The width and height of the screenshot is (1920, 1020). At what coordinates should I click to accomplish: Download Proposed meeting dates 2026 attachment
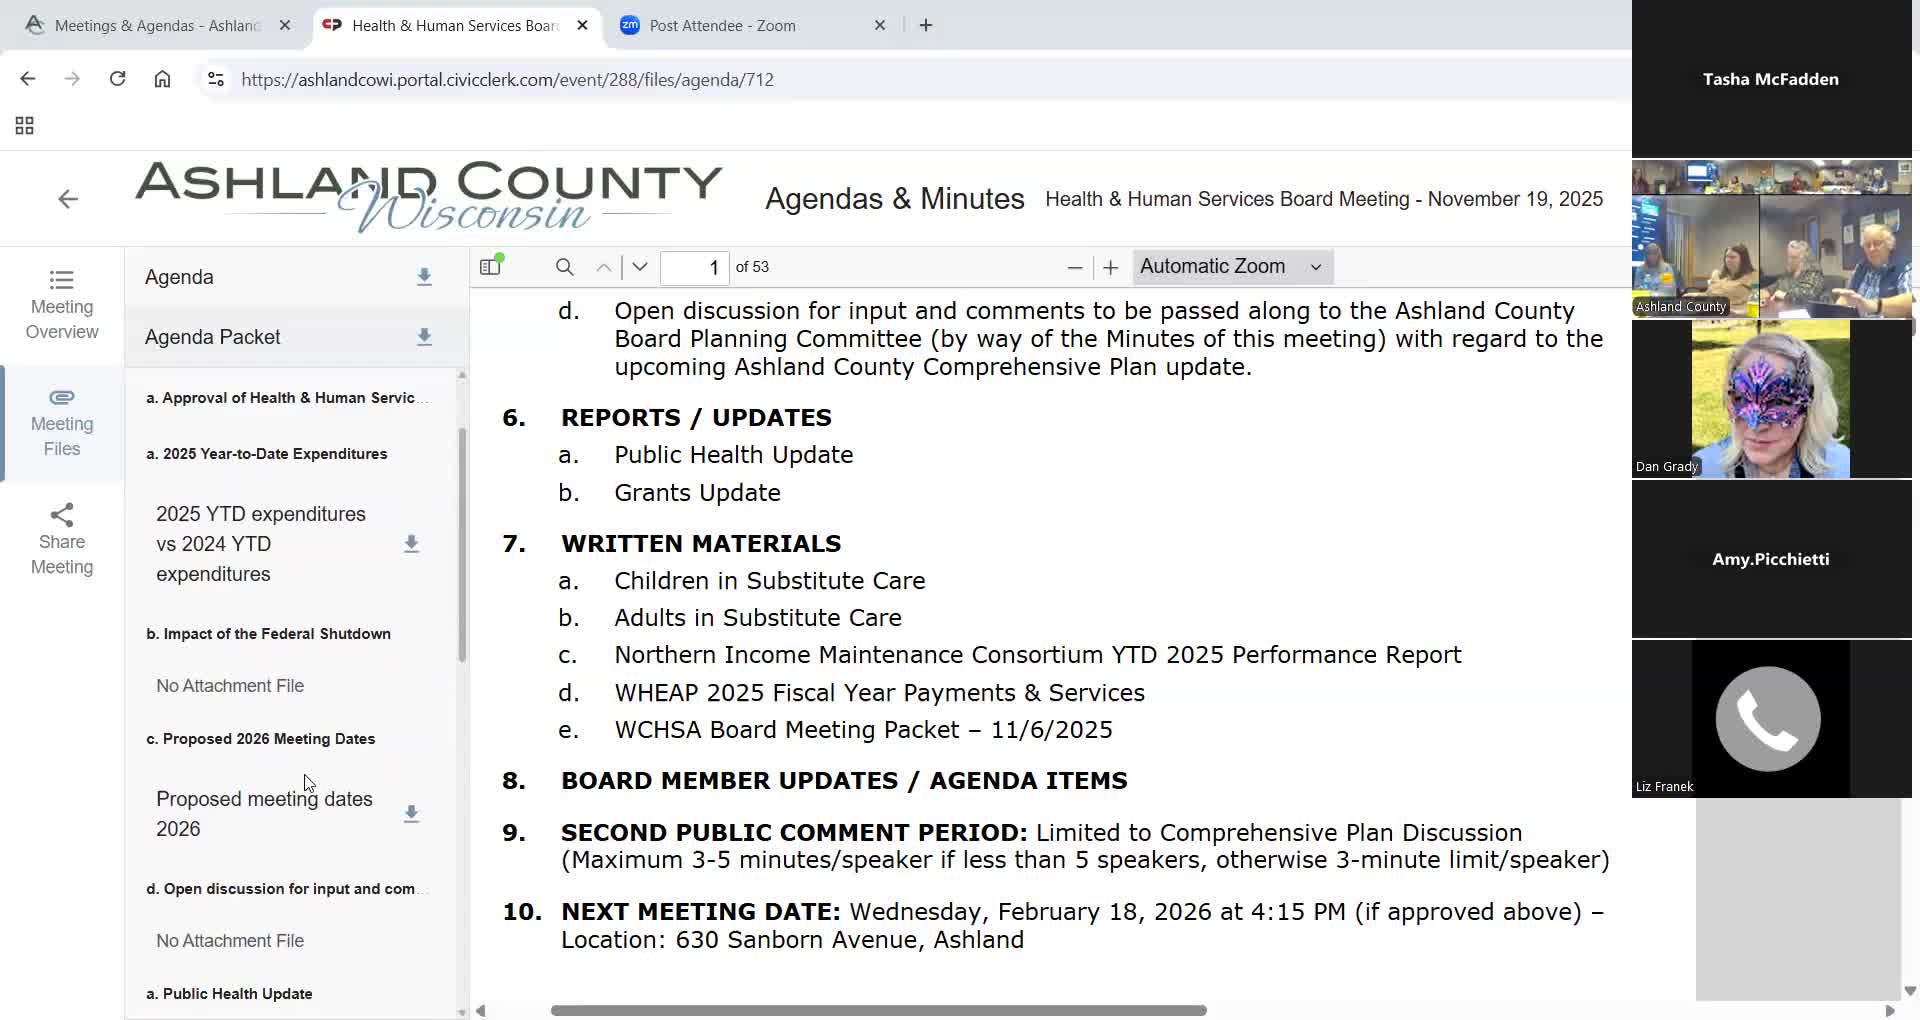[411, 814]
